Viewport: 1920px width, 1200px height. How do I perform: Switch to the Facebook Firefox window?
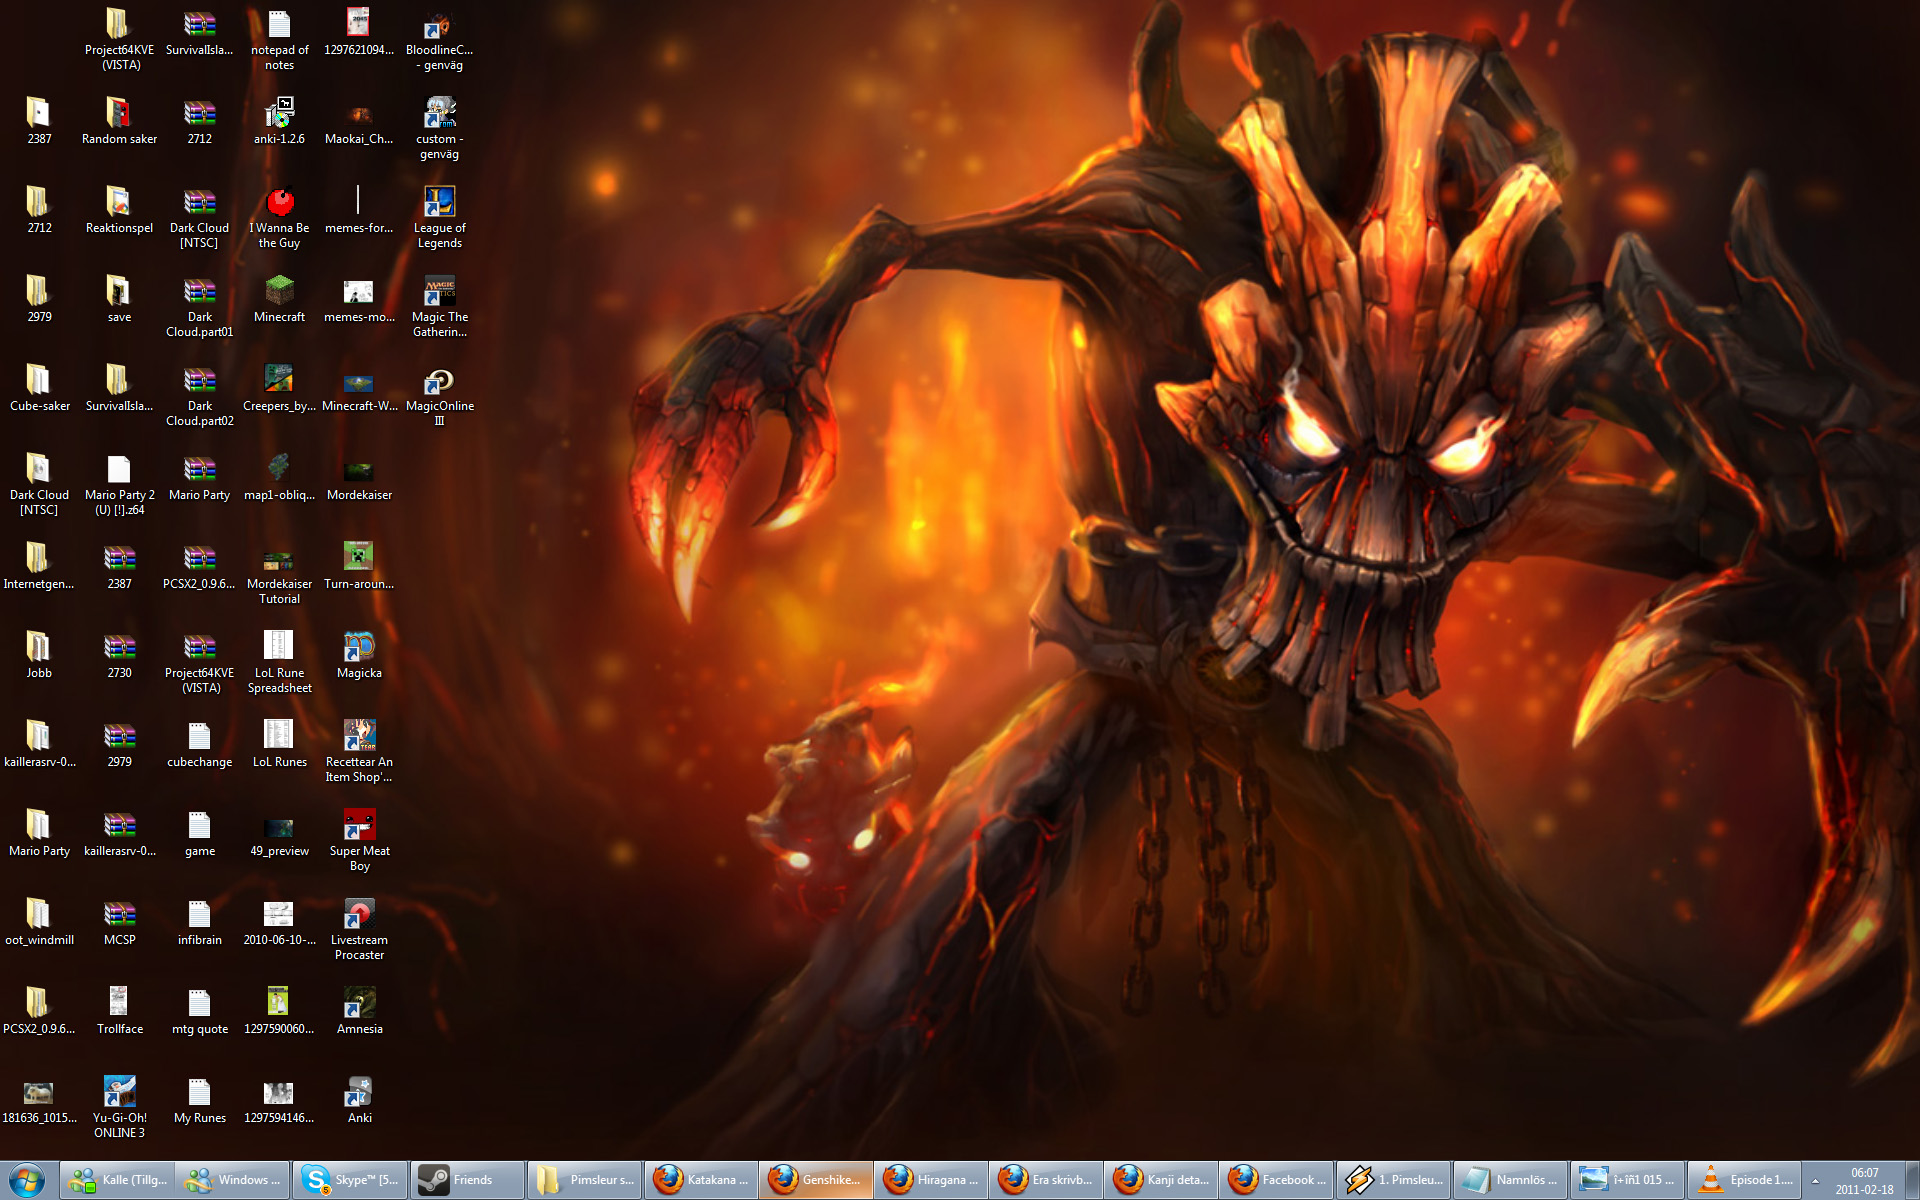point(1276,1180)
